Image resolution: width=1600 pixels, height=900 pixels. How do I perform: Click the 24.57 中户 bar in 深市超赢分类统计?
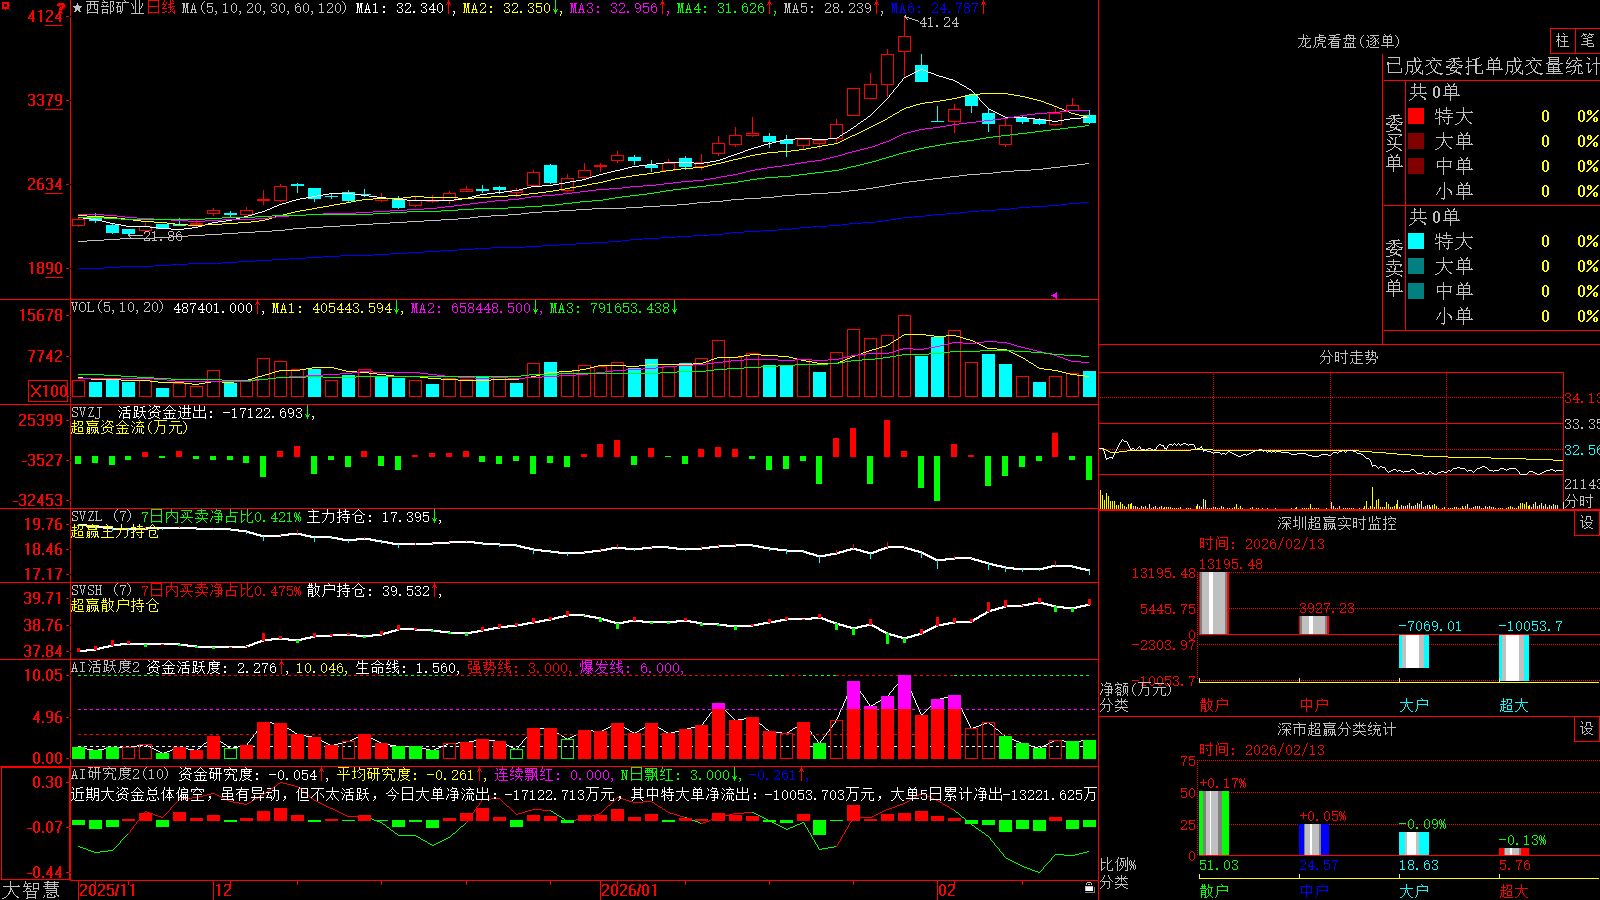1313,840
